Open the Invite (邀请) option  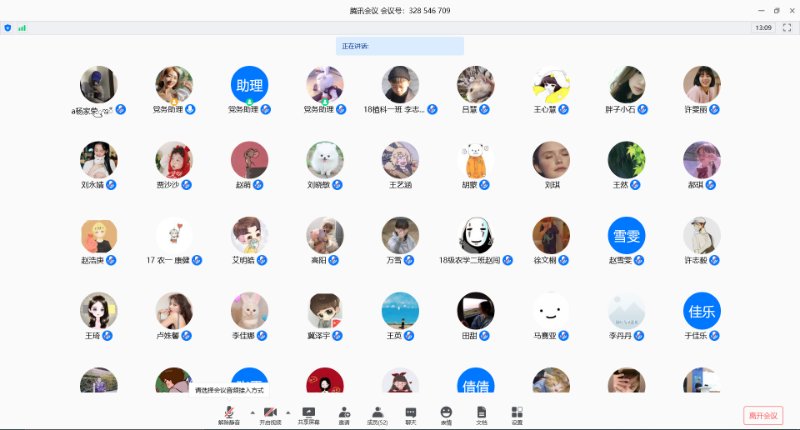click(x=343, y=414)
